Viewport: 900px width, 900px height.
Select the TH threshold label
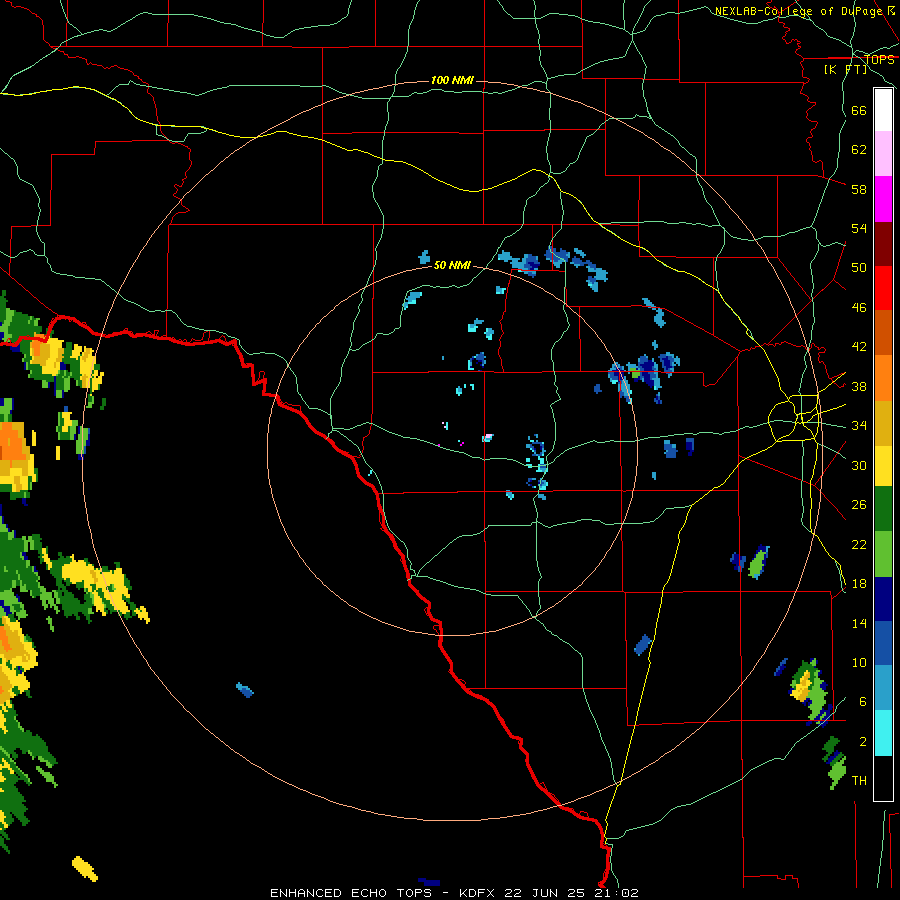pos(859,781)
